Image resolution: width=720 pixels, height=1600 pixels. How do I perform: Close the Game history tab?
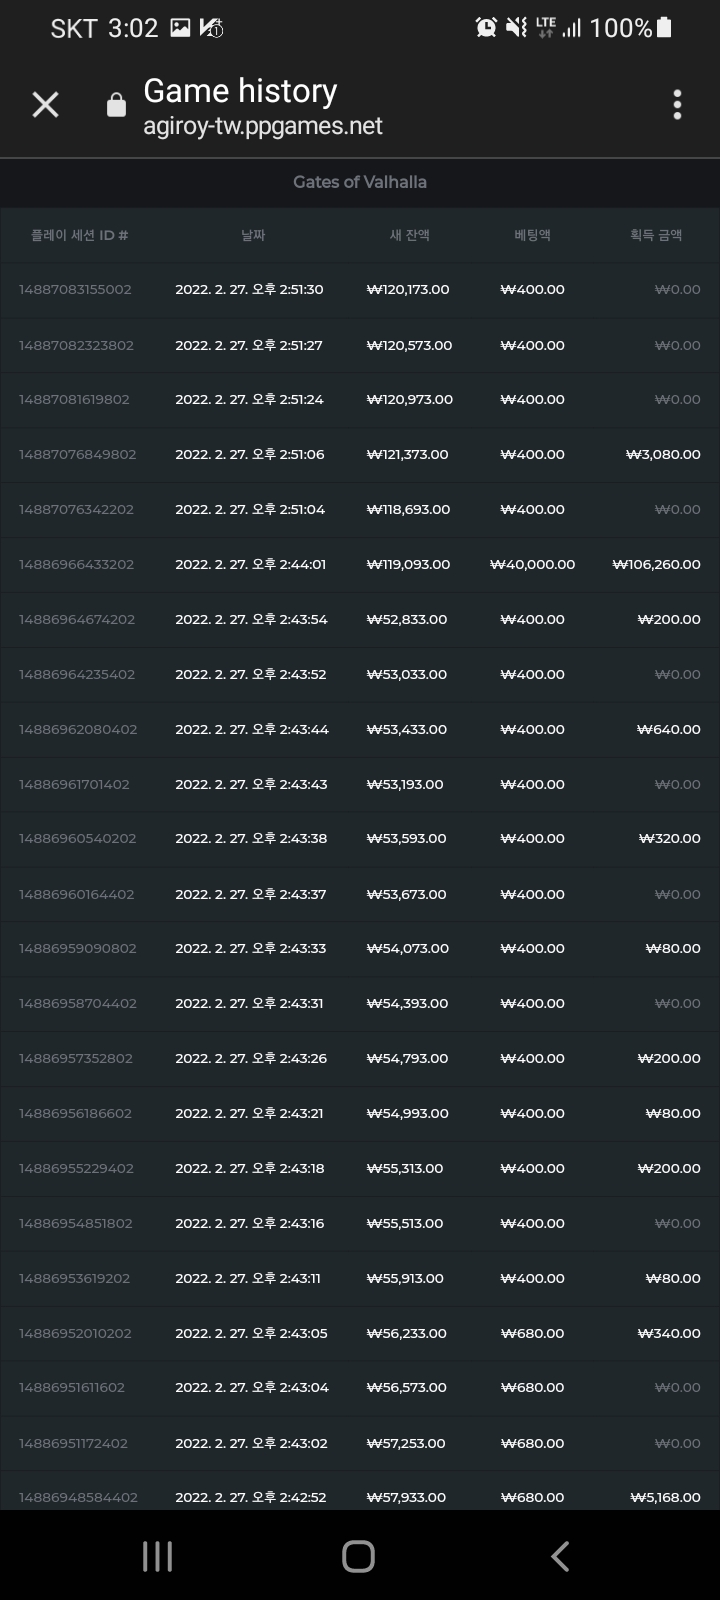click(x=45, y=105)
